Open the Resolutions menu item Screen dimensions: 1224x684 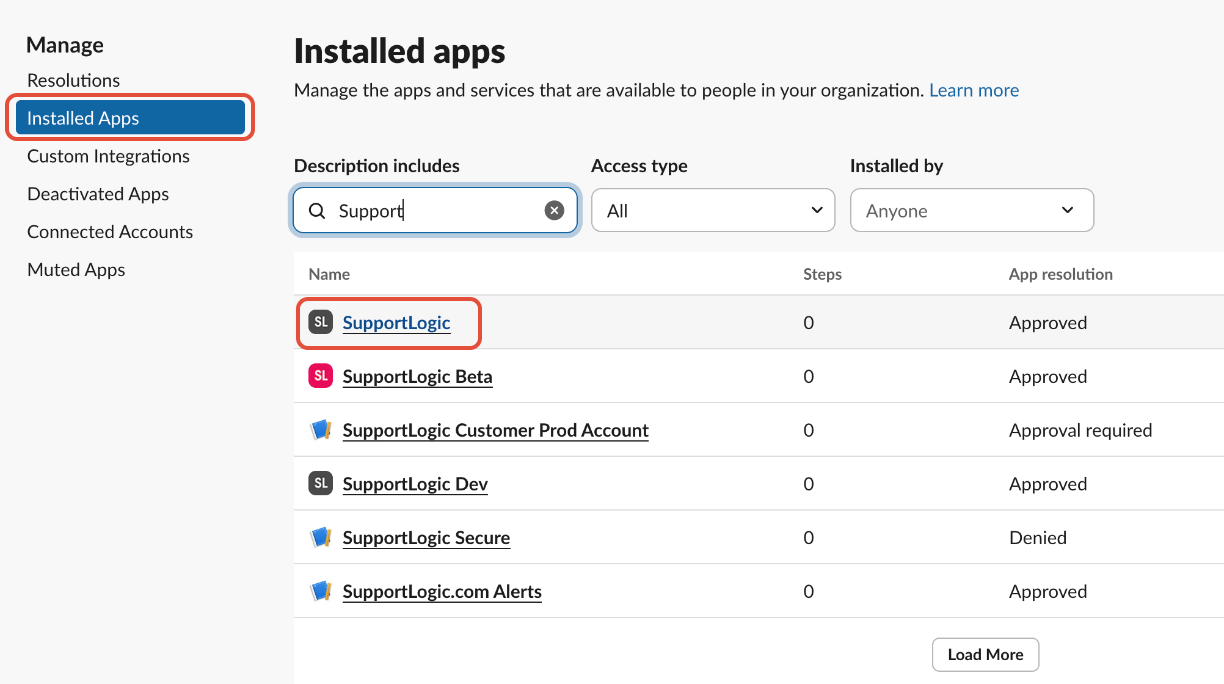(73, 80)
